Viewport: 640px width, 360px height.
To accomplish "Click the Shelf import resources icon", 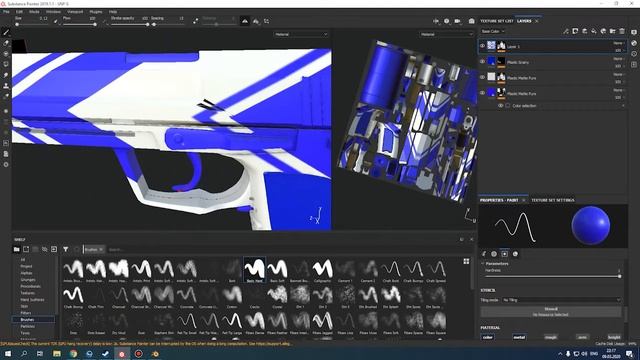I will coord(54,249).
